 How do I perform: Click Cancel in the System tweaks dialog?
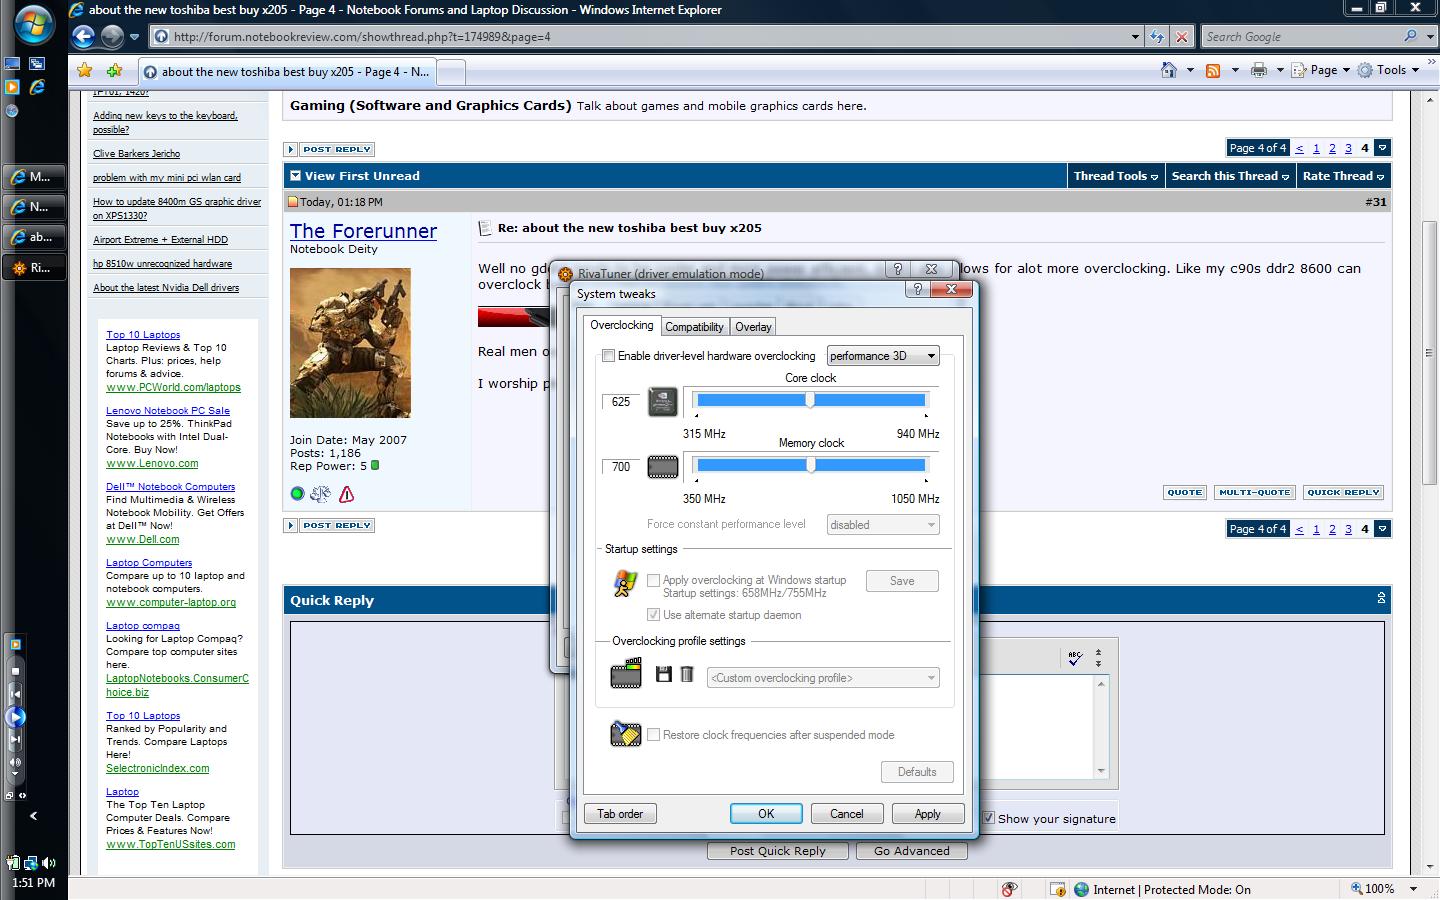(x=846, y=814)
